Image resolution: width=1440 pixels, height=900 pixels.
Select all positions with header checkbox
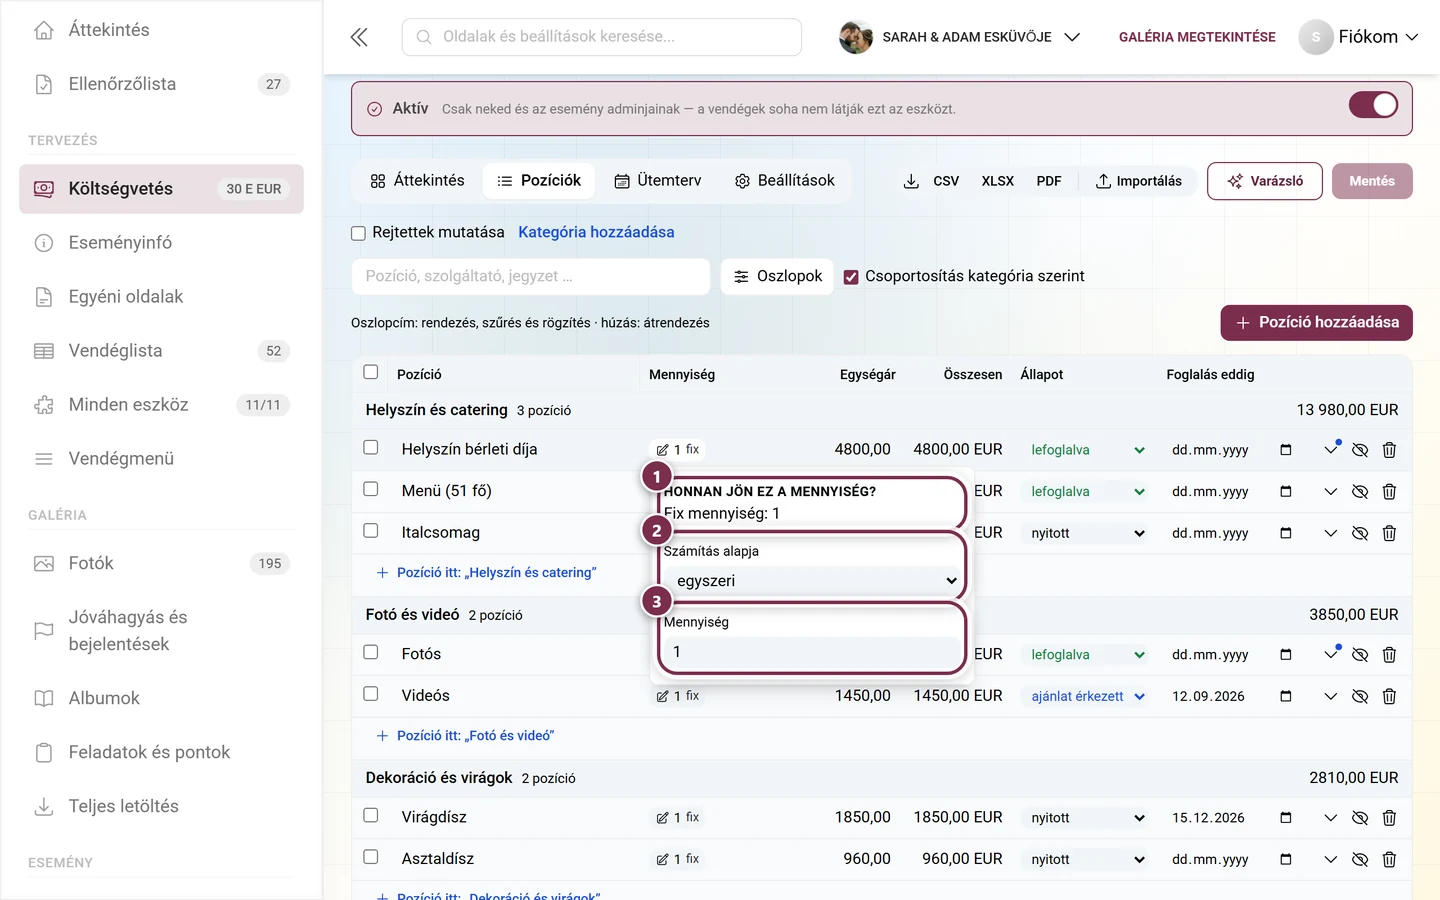(x=371, y=372)
